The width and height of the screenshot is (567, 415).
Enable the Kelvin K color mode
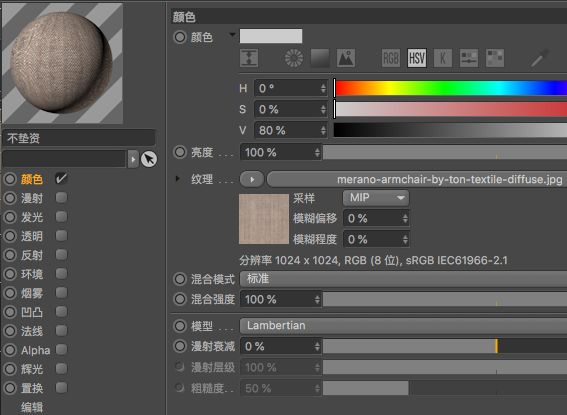pyautogui.click(x=443, y=58)
